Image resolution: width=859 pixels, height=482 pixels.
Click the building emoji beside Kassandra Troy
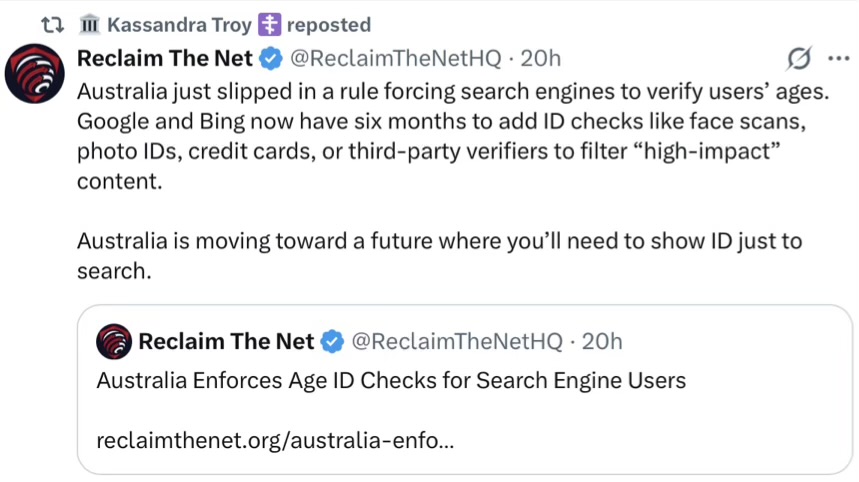89,25
